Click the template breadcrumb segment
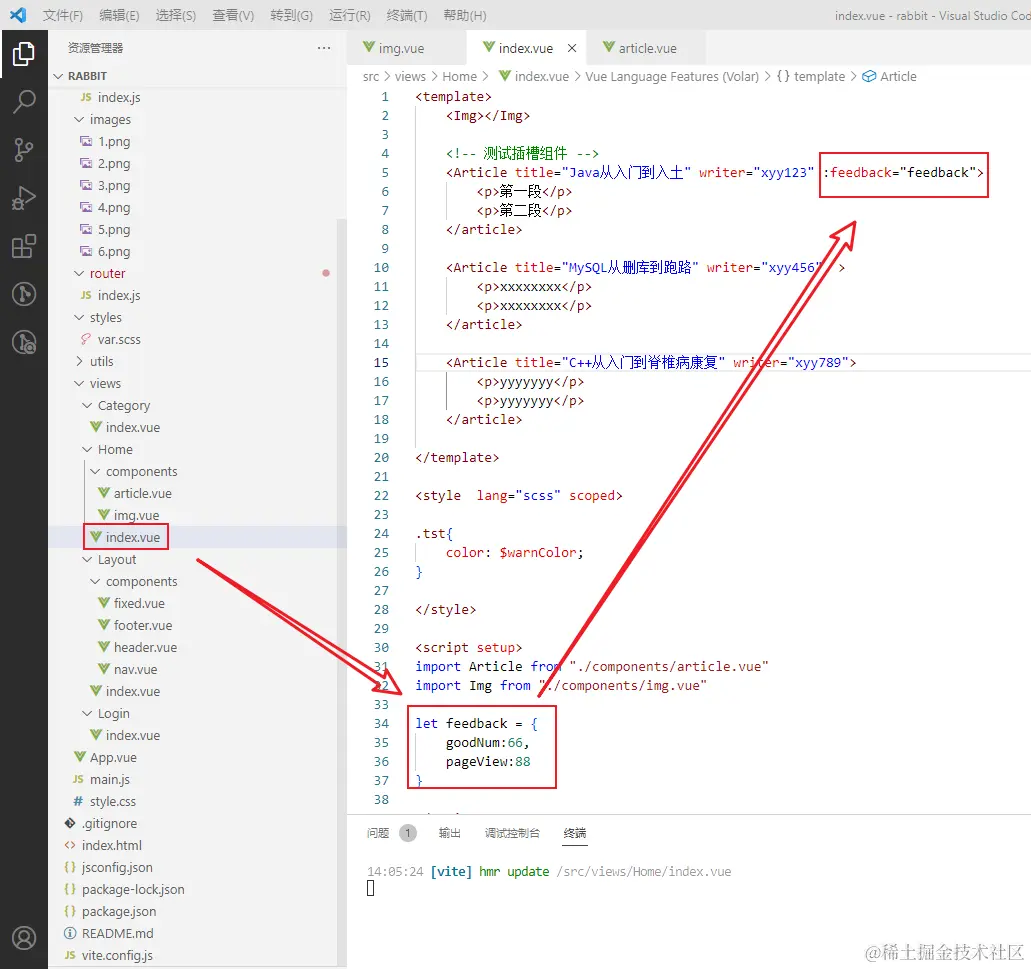Screen dimensions: 1031x969 coord(819,76)
